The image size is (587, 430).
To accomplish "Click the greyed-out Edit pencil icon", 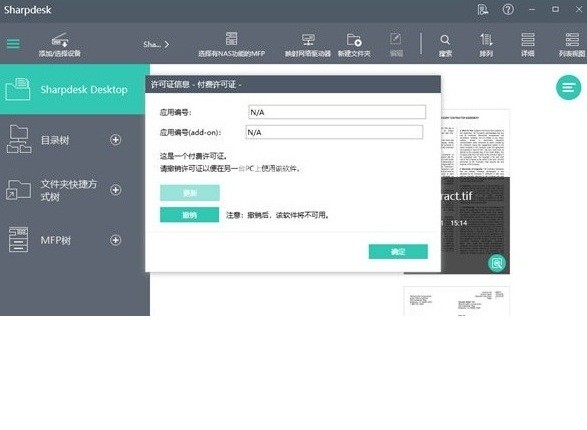I will coord(396,39).
